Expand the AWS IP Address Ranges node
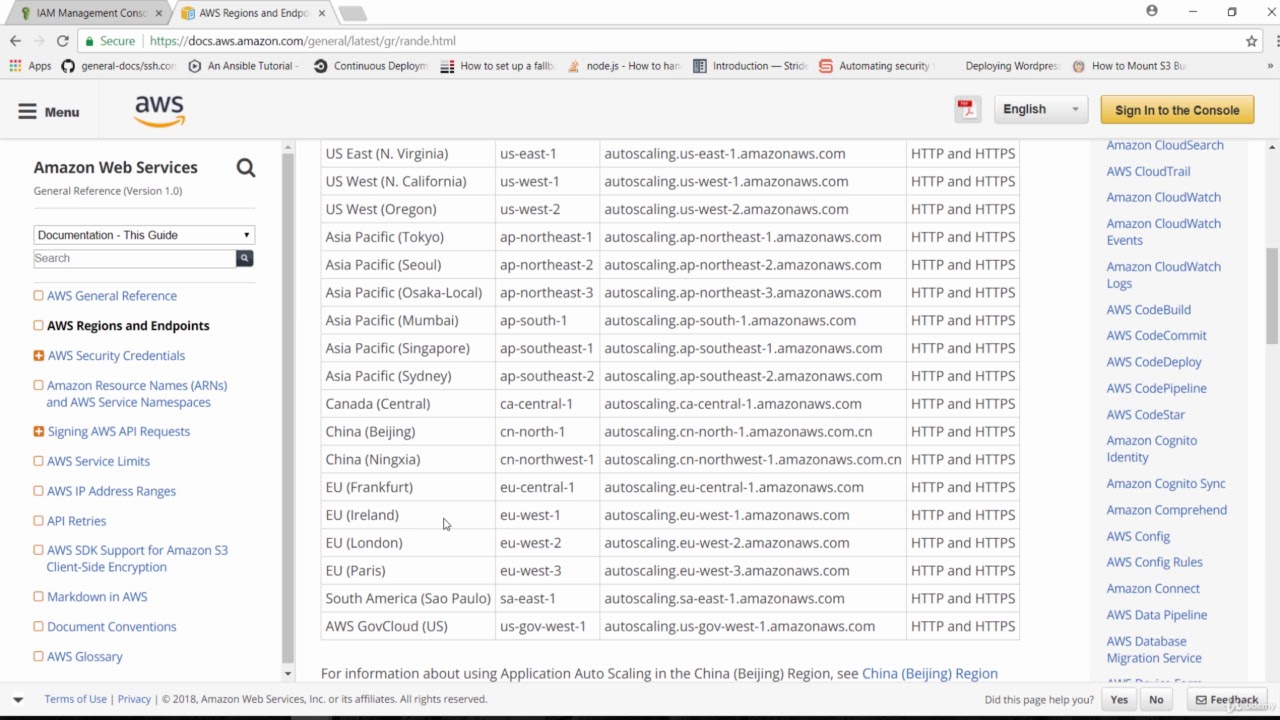This screenshot has width=1280, height=720. click(38, 491)
